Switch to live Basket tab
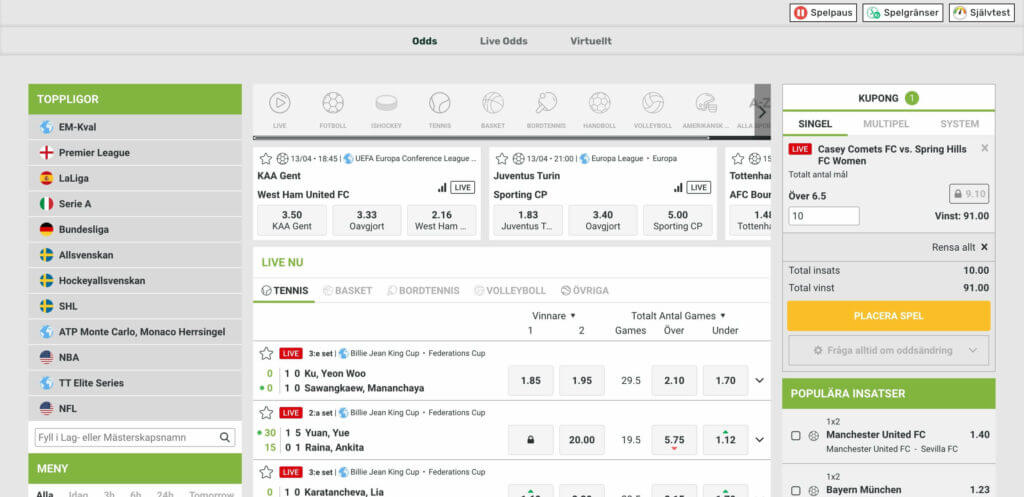Image resolution: width=1024 pixels, height=497 pixels. 347,291
